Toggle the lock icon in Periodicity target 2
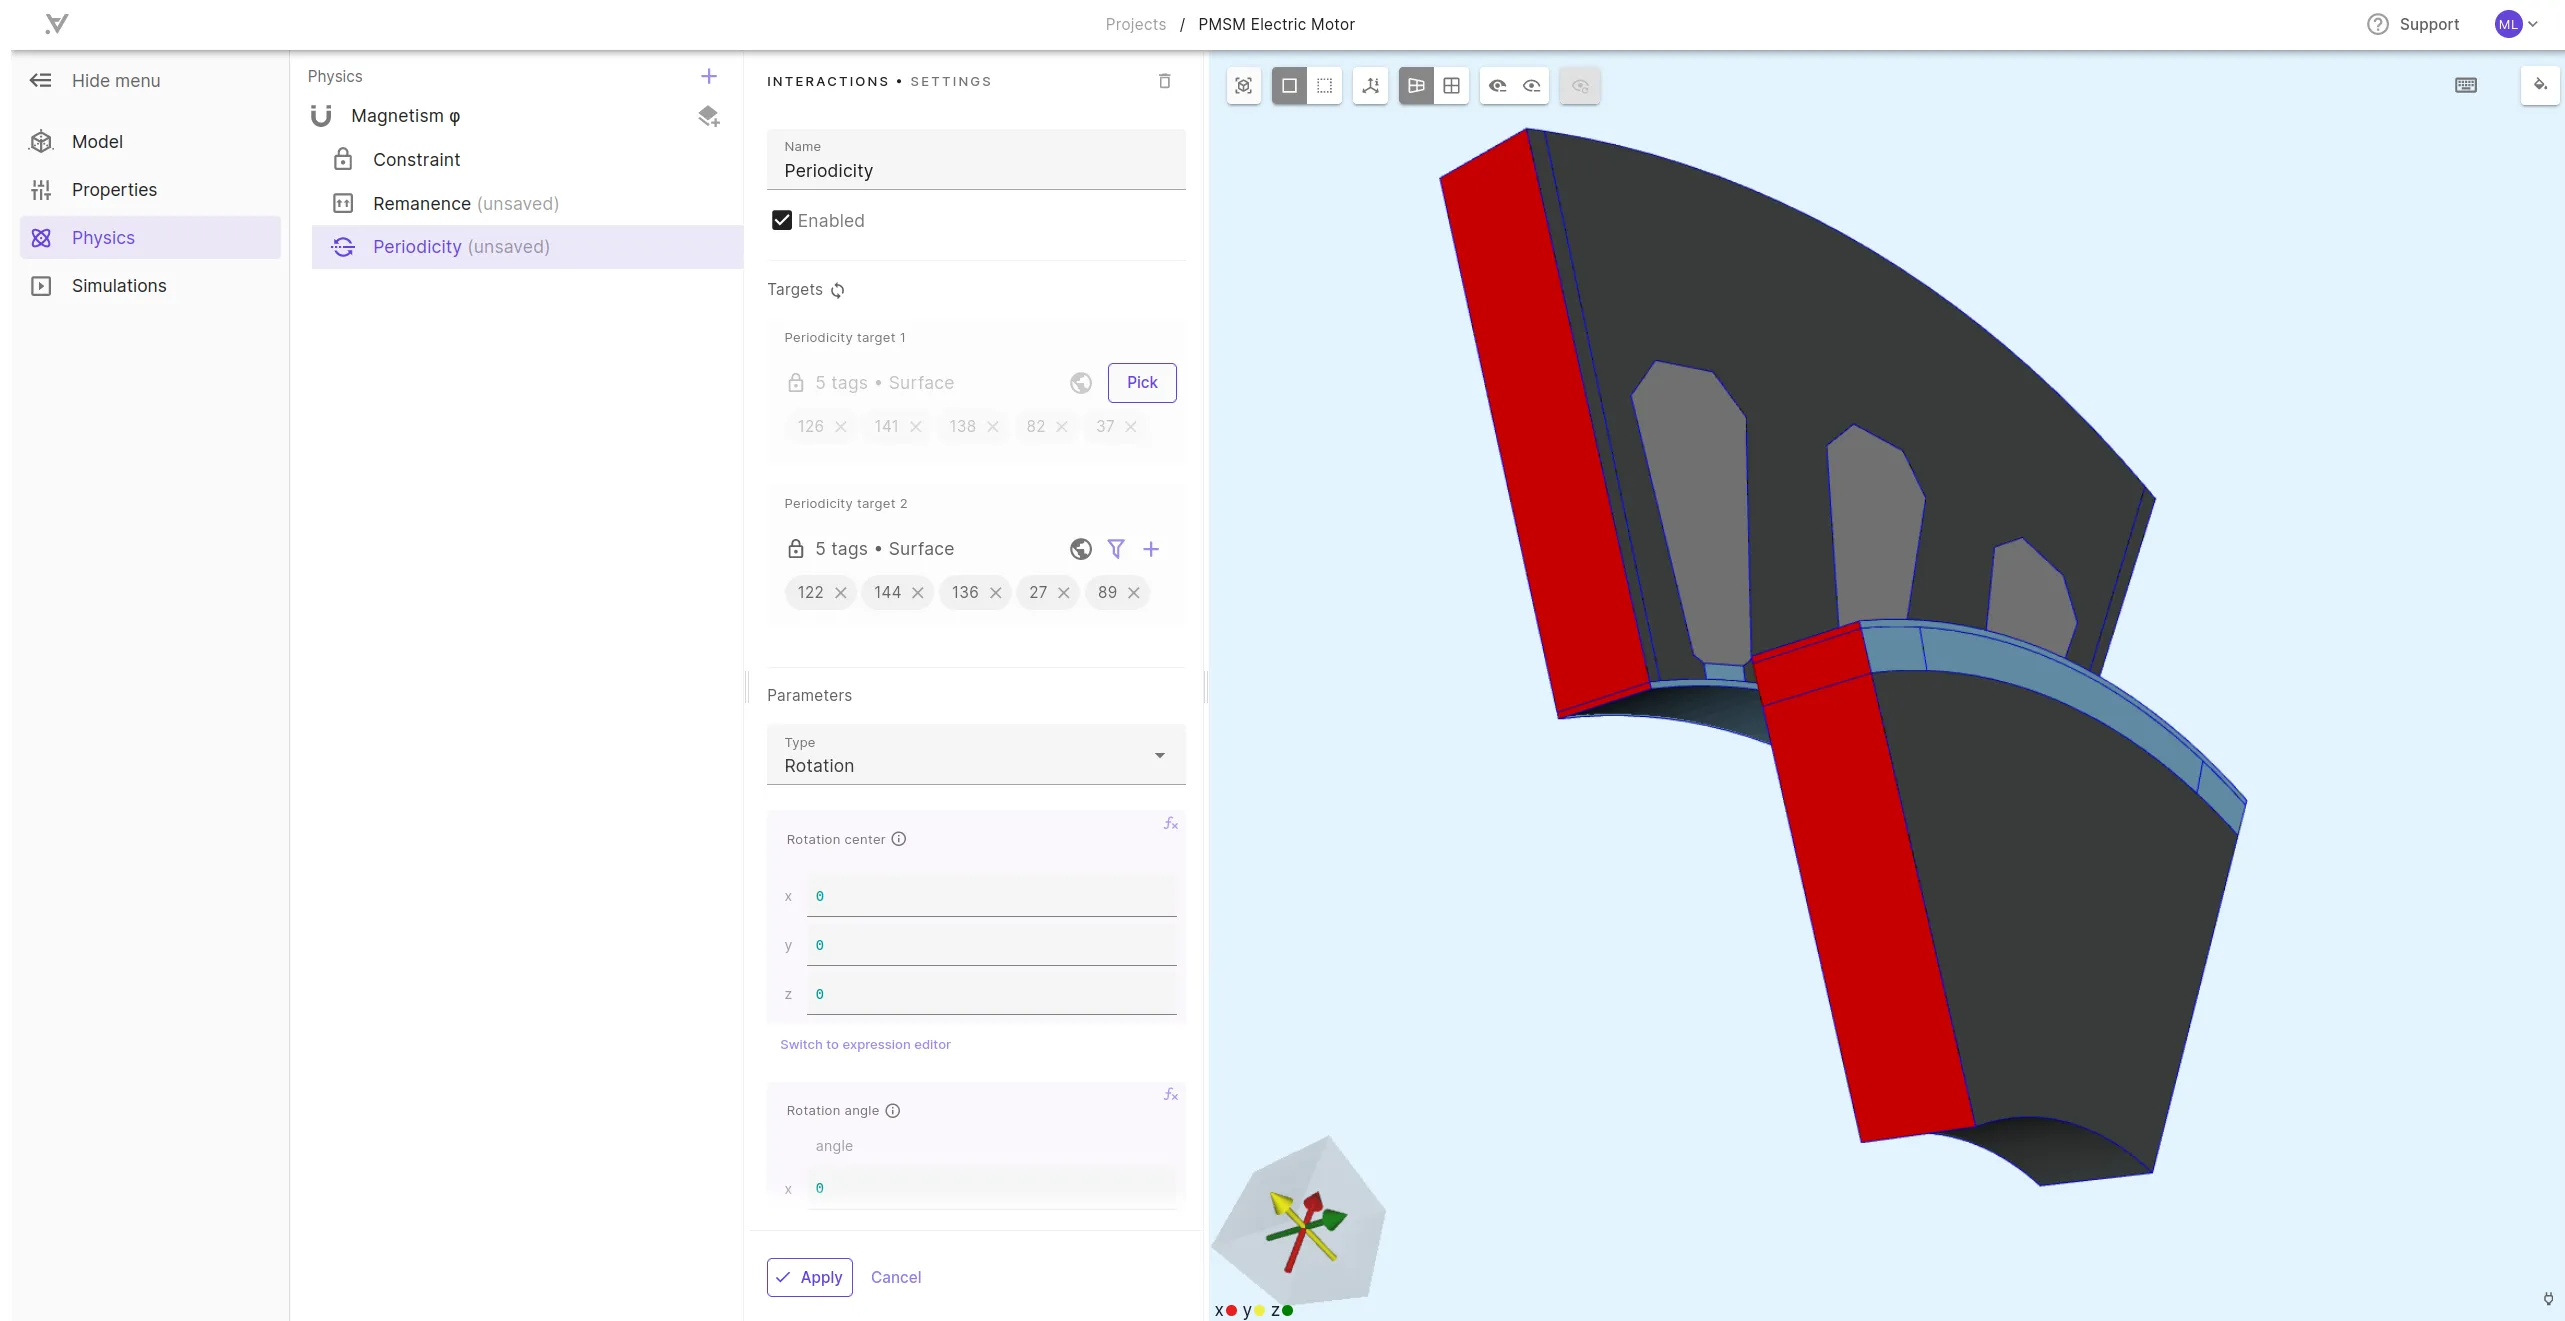The image size is (2565, 1321). [x=796, y=549]
